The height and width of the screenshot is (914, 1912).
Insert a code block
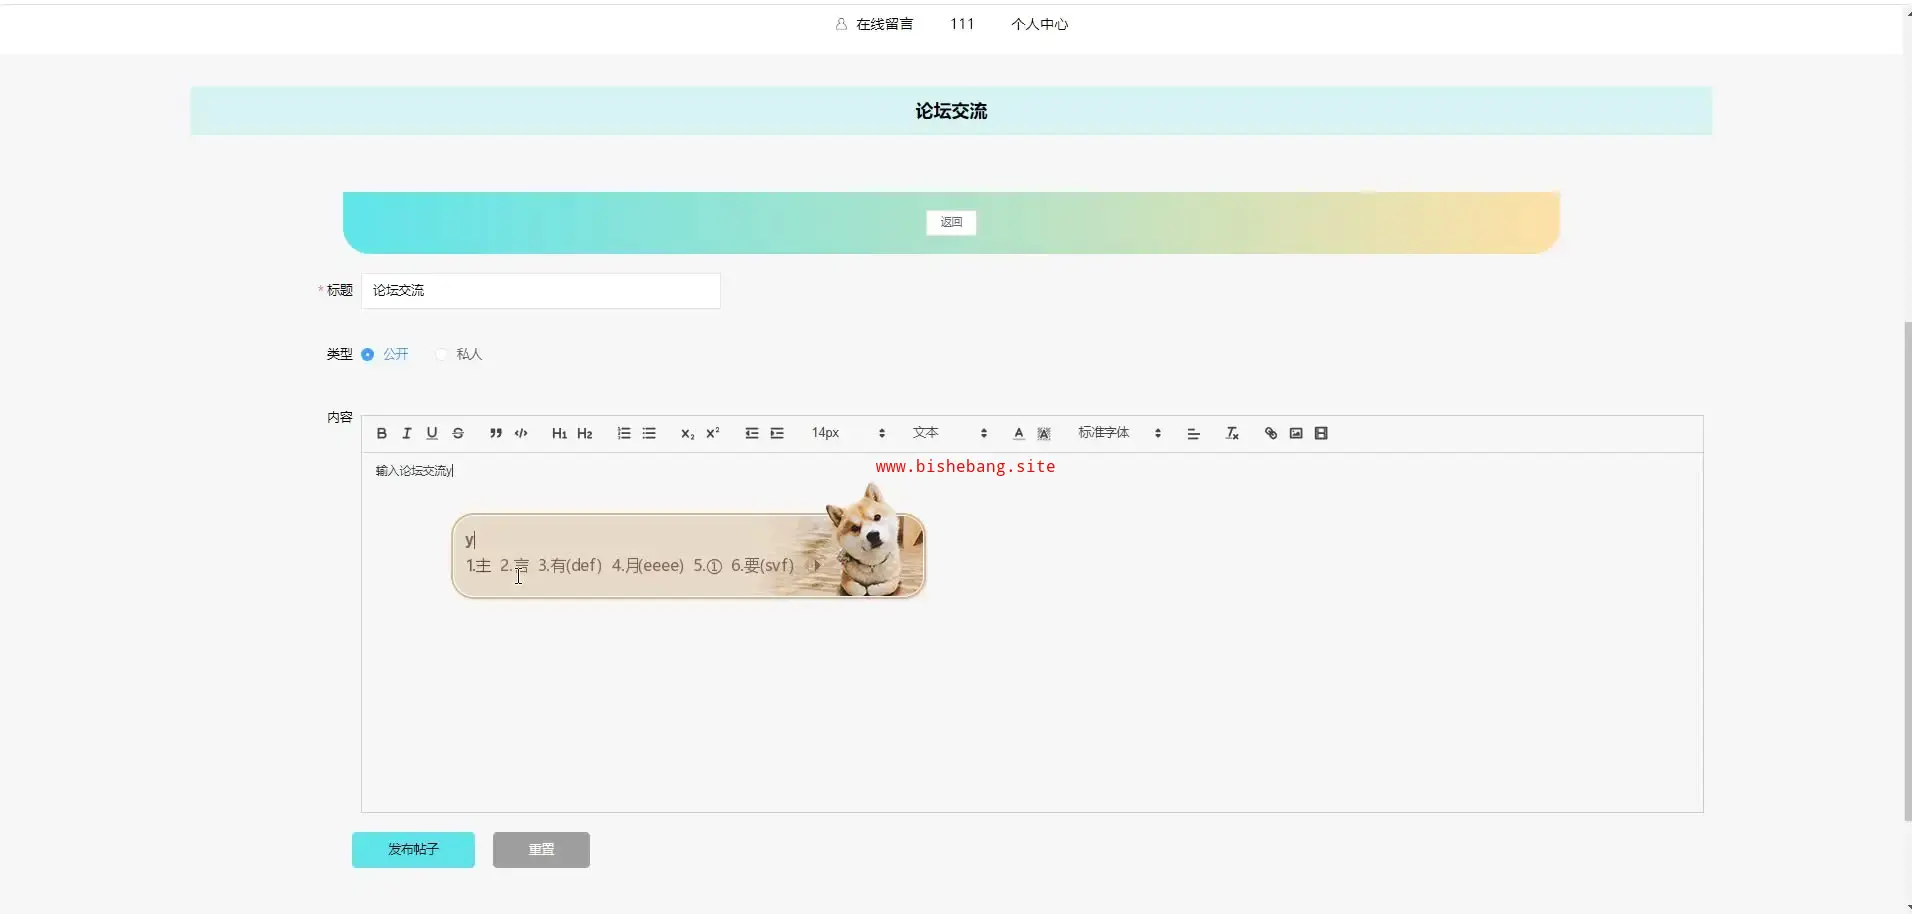pyautogui.click(x=521, y=433)
